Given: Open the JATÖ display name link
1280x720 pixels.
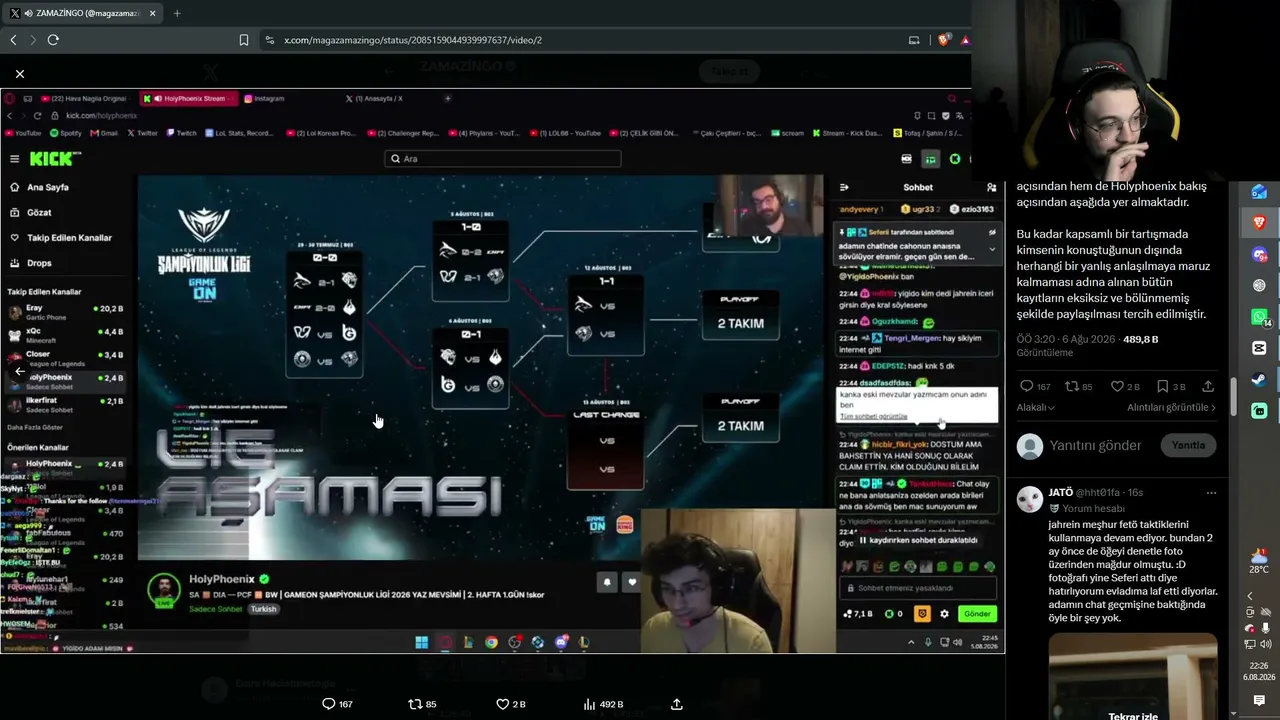Looking at the screenshot, I should coord(1061,493).
